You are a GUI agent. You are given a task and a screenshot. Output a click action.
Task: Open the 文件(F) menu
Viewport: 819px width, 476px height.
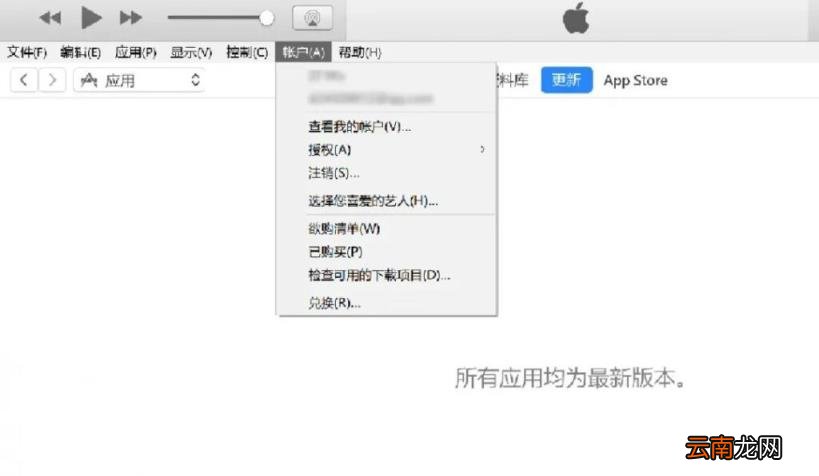27,52
